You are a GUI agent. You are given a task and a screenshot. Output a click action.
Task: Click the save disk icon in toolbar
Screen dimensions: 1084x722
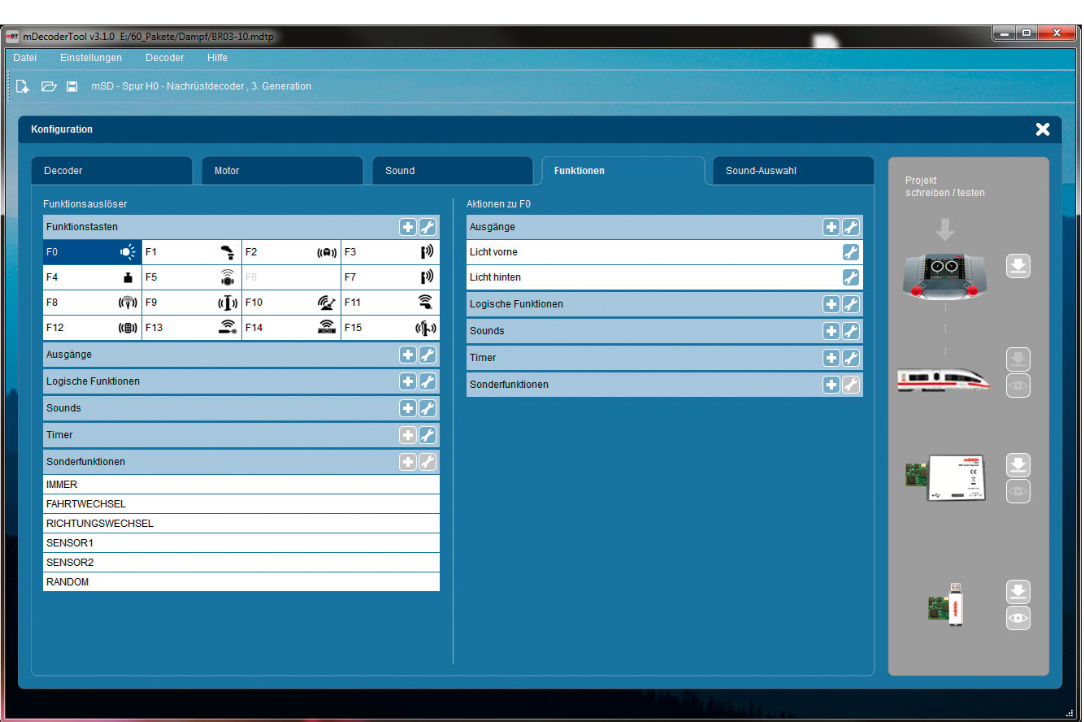pyautogui.click(x=72, y=87)
